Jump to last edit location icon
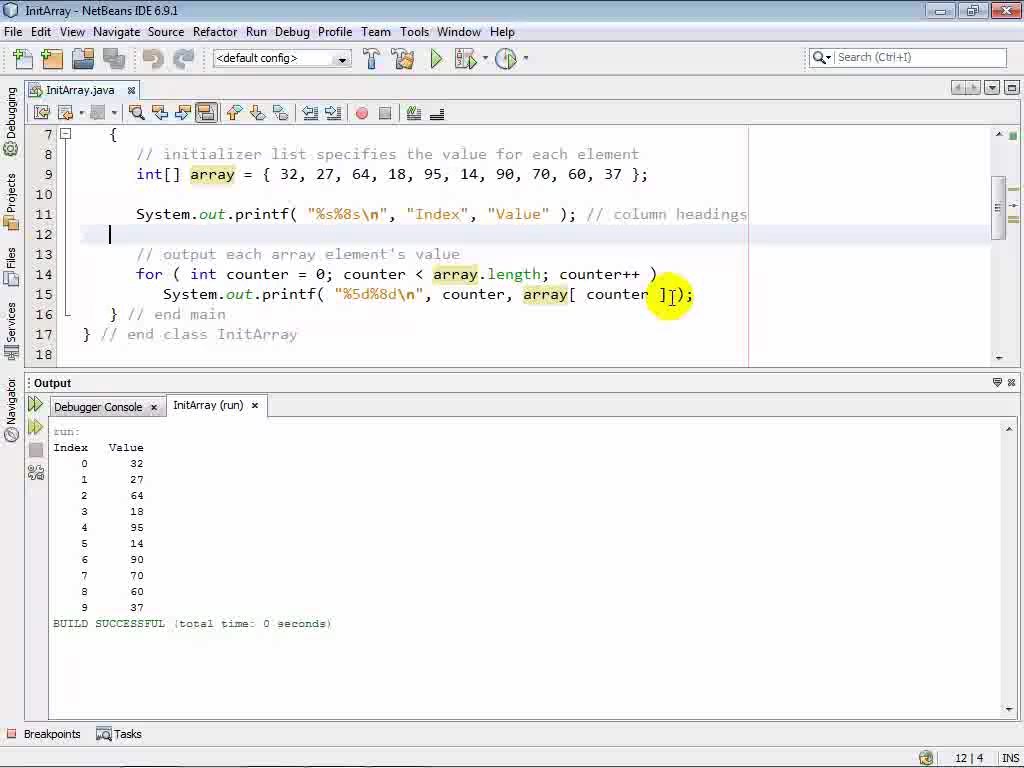 click(x=42, y=113)
